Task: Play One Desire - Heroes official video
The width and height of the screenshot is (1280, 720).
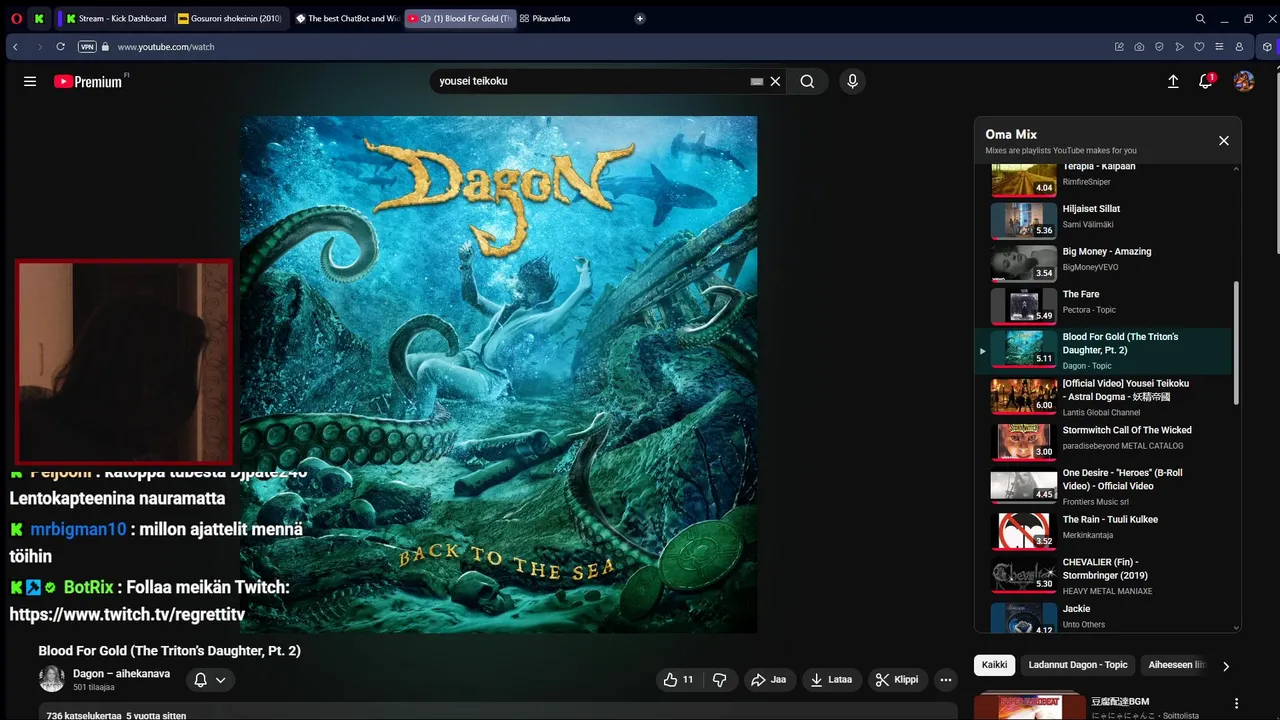Action: coord(1104,485)
